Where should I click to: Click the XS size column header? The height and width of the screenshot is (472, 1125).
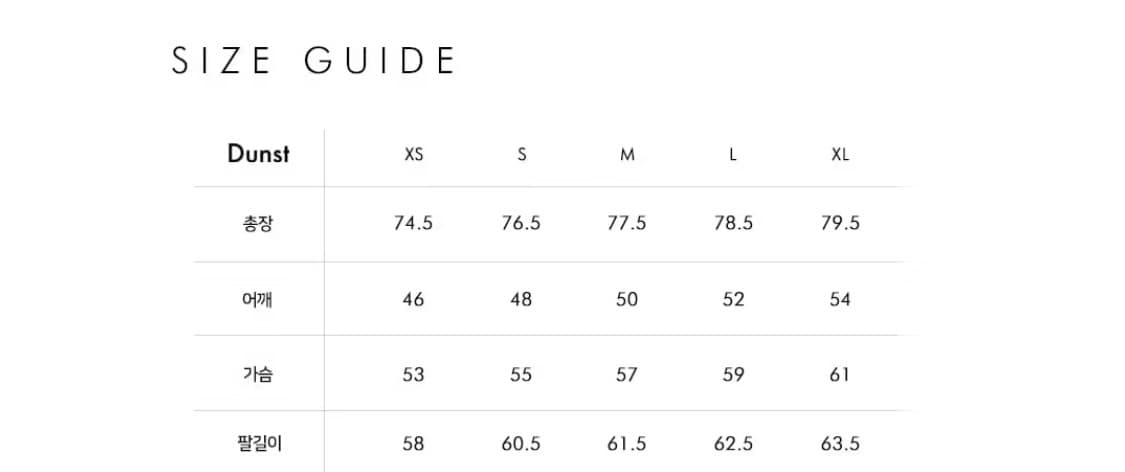coord(413,156)
